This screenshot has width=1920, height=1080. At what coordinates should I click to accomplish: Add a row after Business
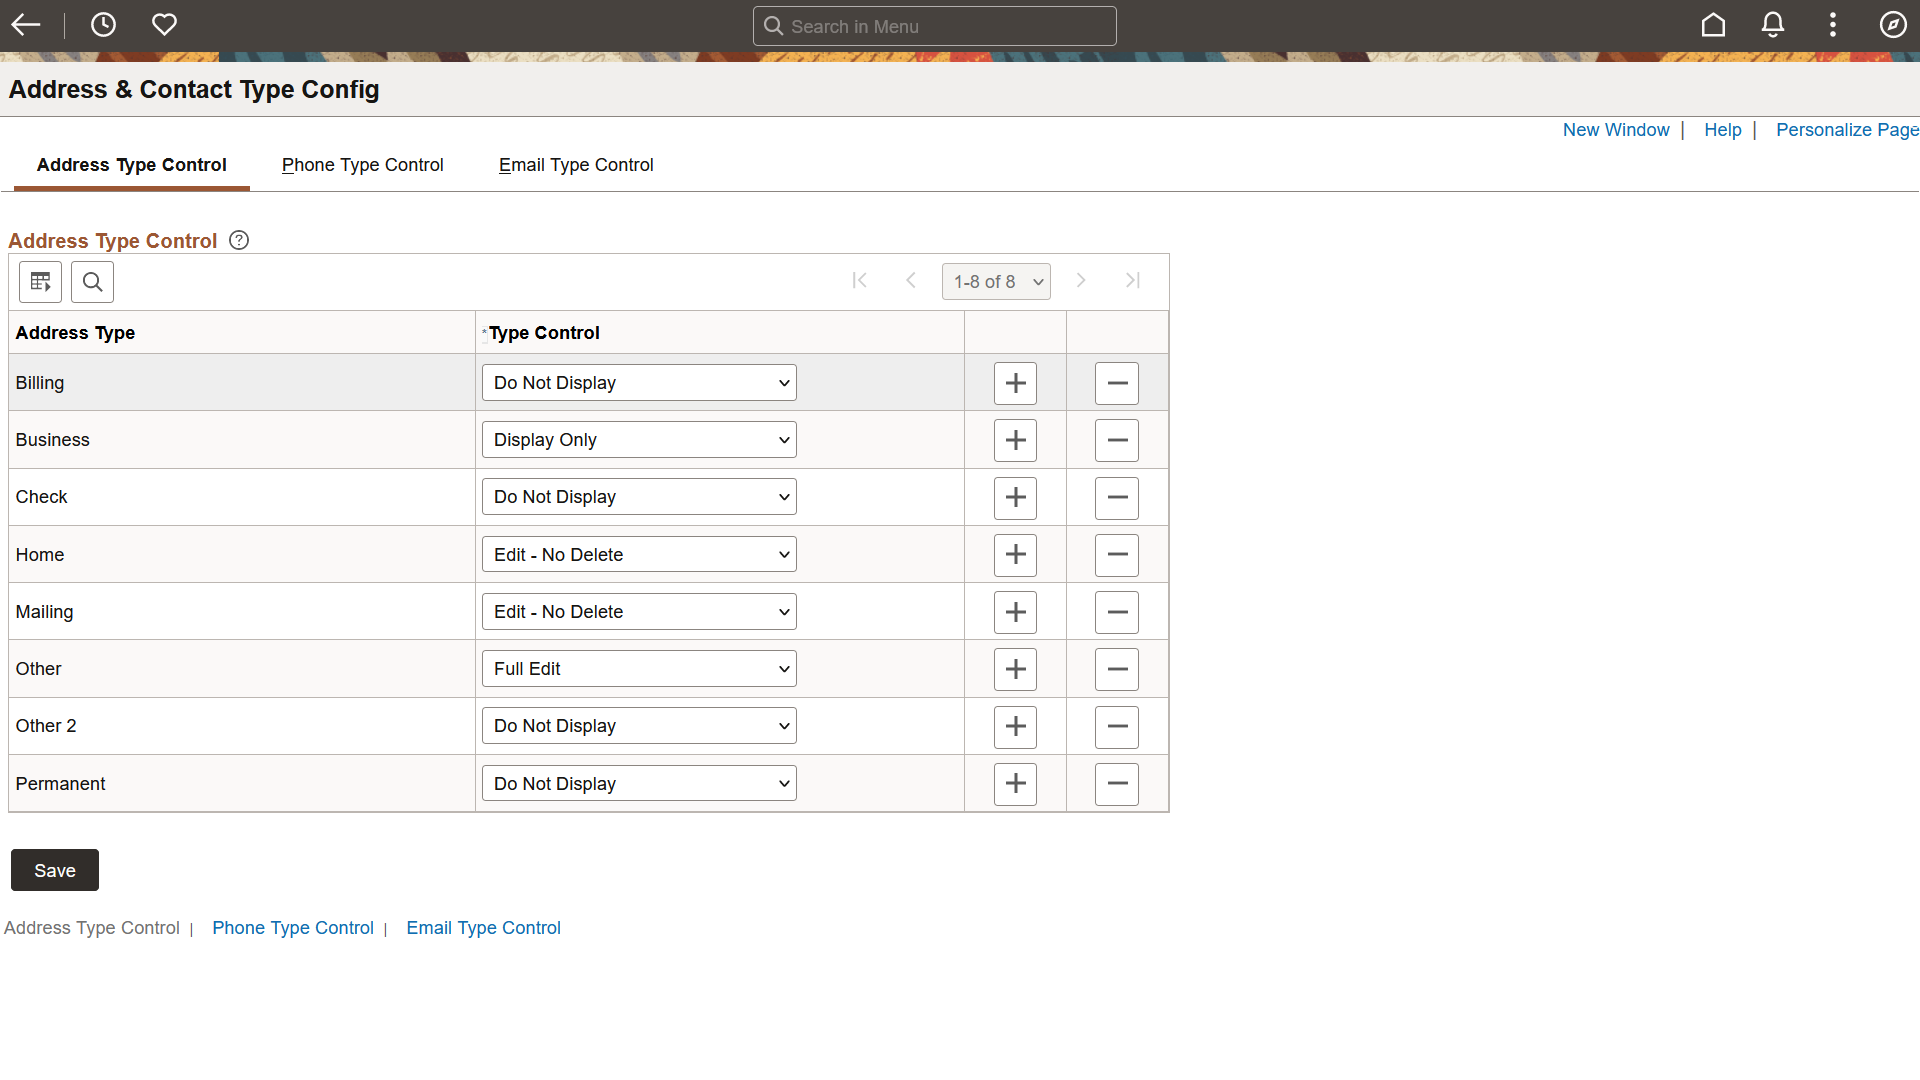pyautogui.click(x=1015, y=440)
